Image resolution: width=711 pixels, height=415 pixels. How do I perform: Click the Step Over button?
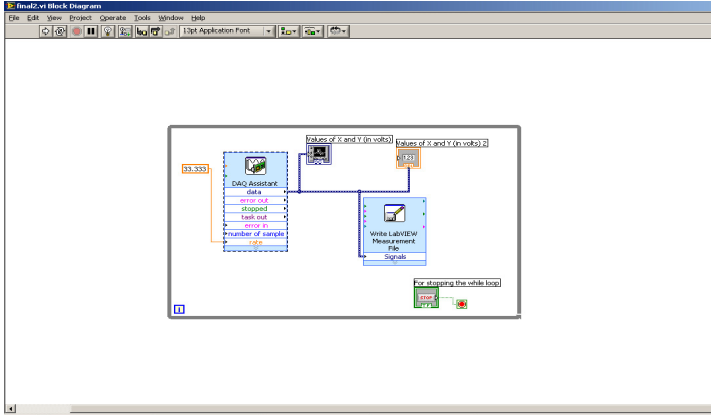(156, 31)
